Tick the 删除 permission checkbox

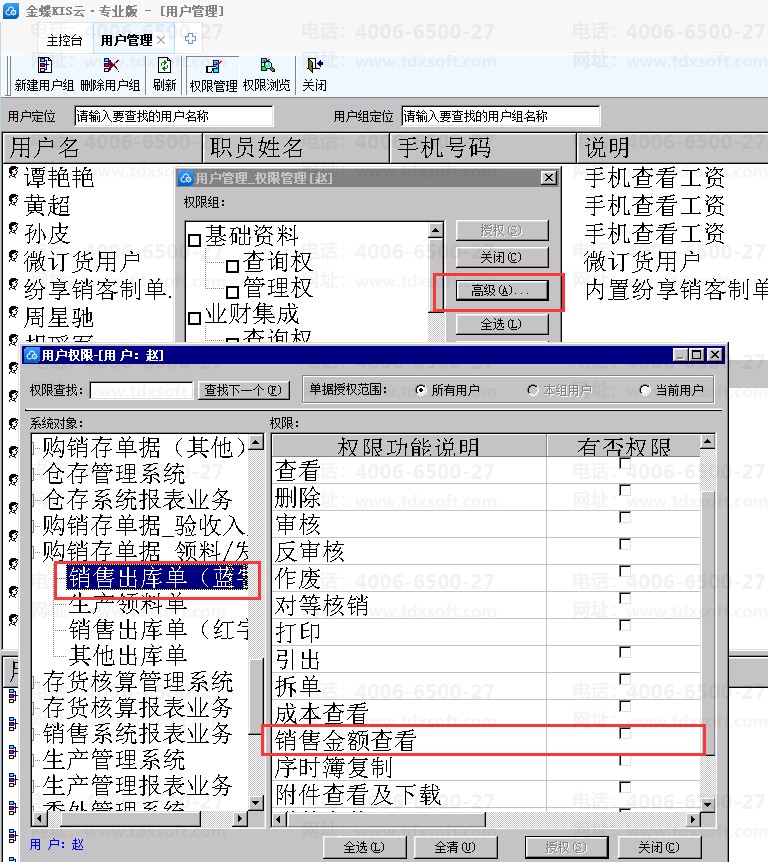pyautogui.click(x=625, y=490)
